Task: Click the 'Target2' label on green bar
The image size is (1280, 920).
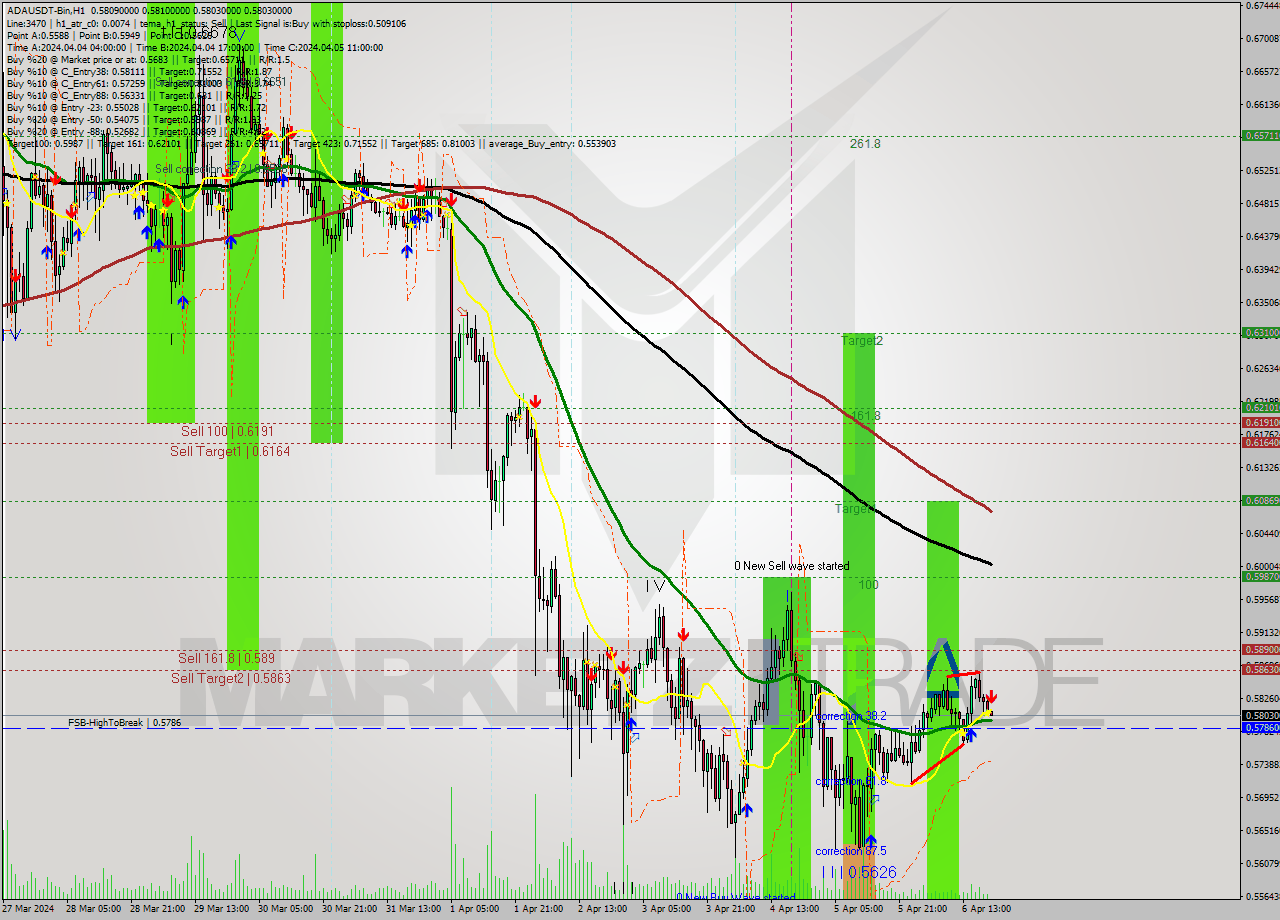Action: tap(861, 341)
